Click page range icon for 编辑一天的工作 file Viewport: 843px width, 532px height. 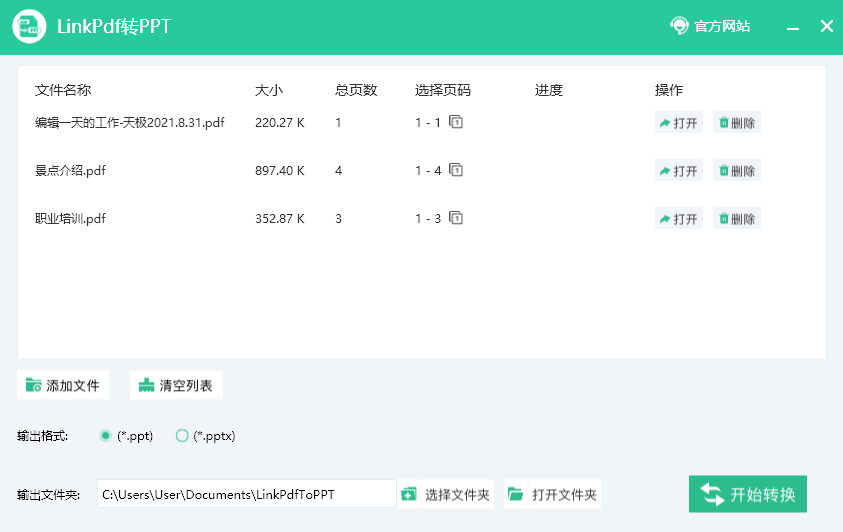[x=456, y=122]
